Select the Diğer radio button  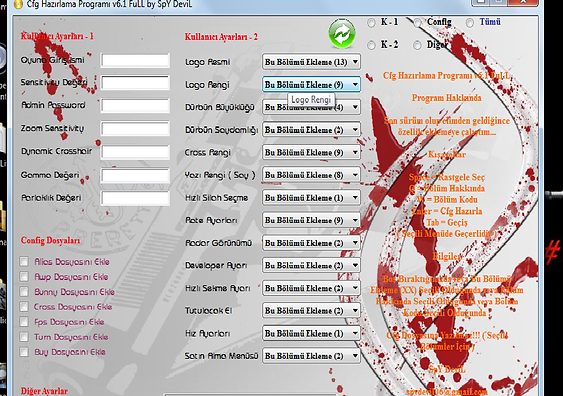click(x=417, y=45)
